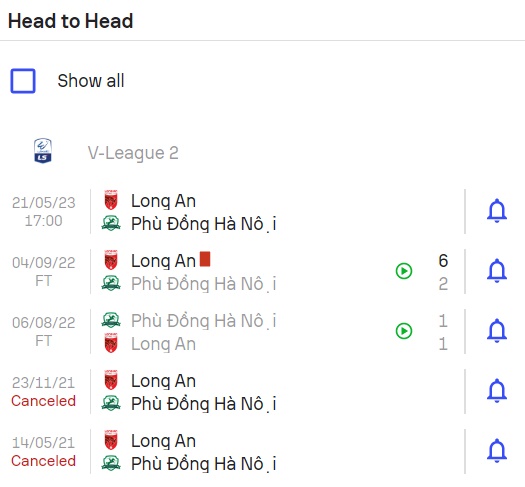Click the V-League 2 logo icon
This screenshot has height=487, width=525.
coord(43,151)
